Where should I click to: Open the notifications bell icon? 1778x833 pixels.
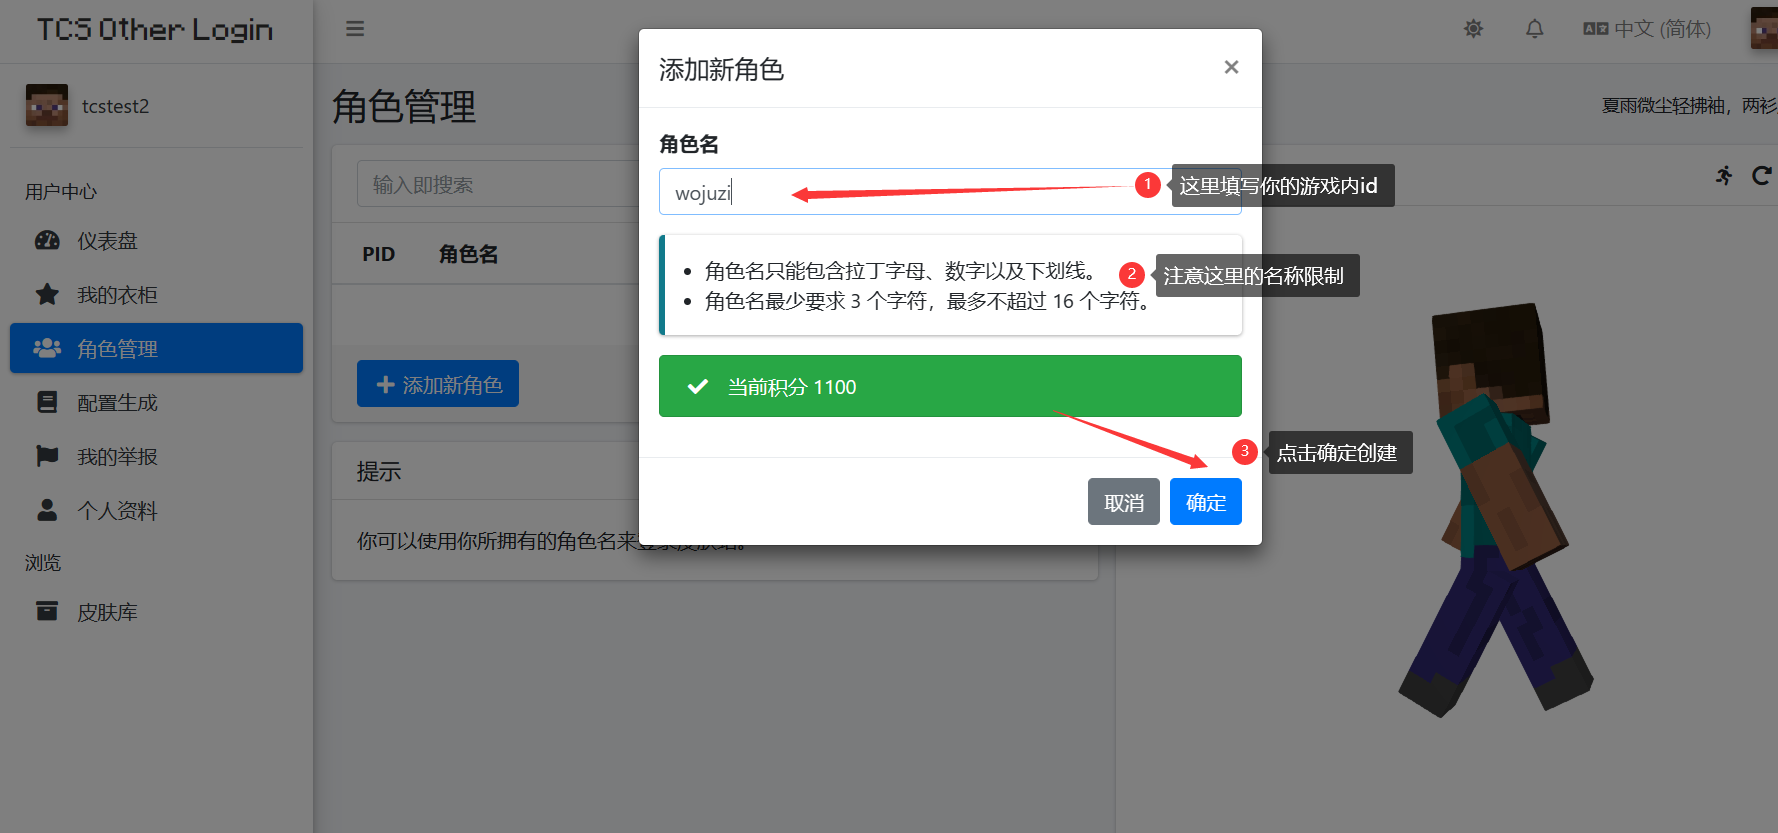tap(1534, 29)
